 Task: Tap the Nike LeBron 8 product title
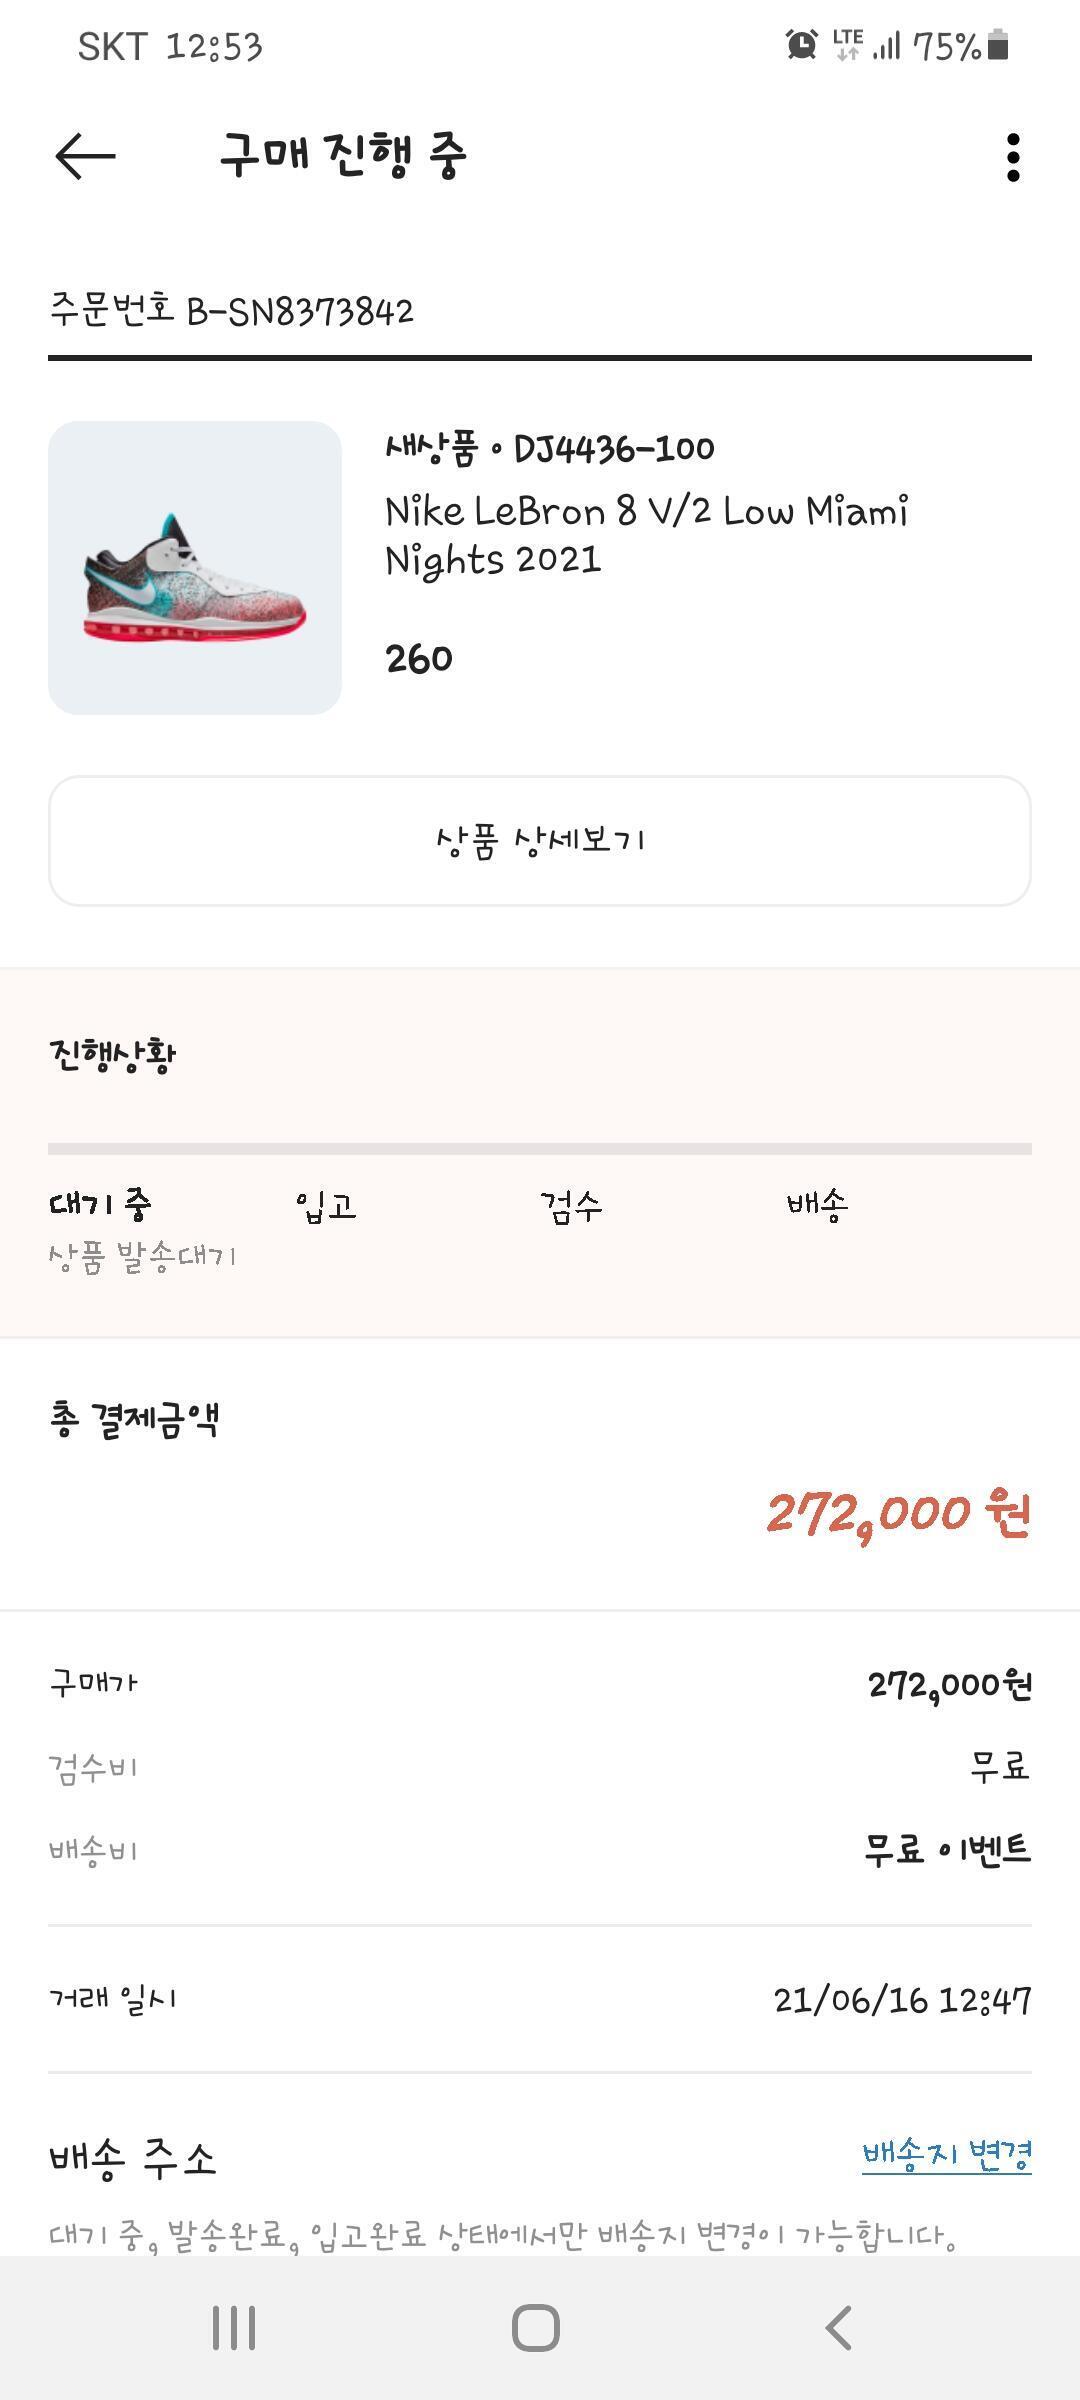647,535
